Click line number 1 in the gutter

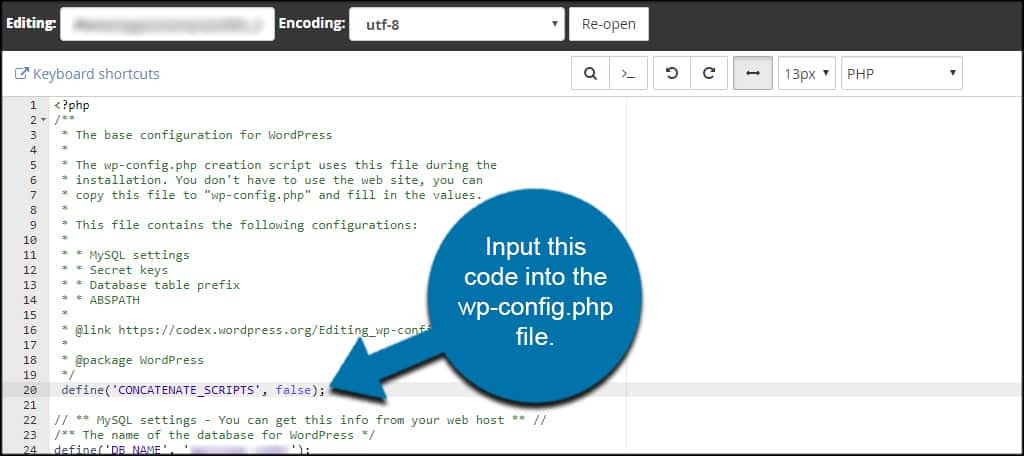pos(33,105)
